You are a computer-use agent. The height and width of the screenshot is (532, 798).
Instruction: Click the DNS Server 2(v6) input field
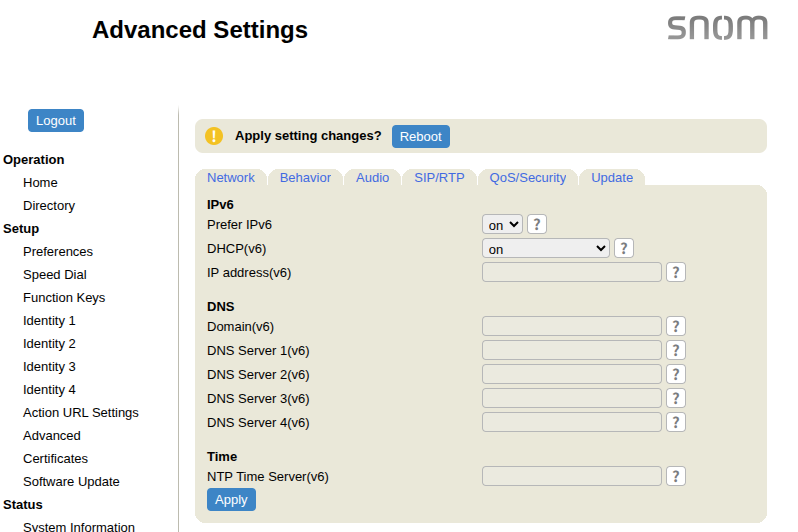coord(572,374)
